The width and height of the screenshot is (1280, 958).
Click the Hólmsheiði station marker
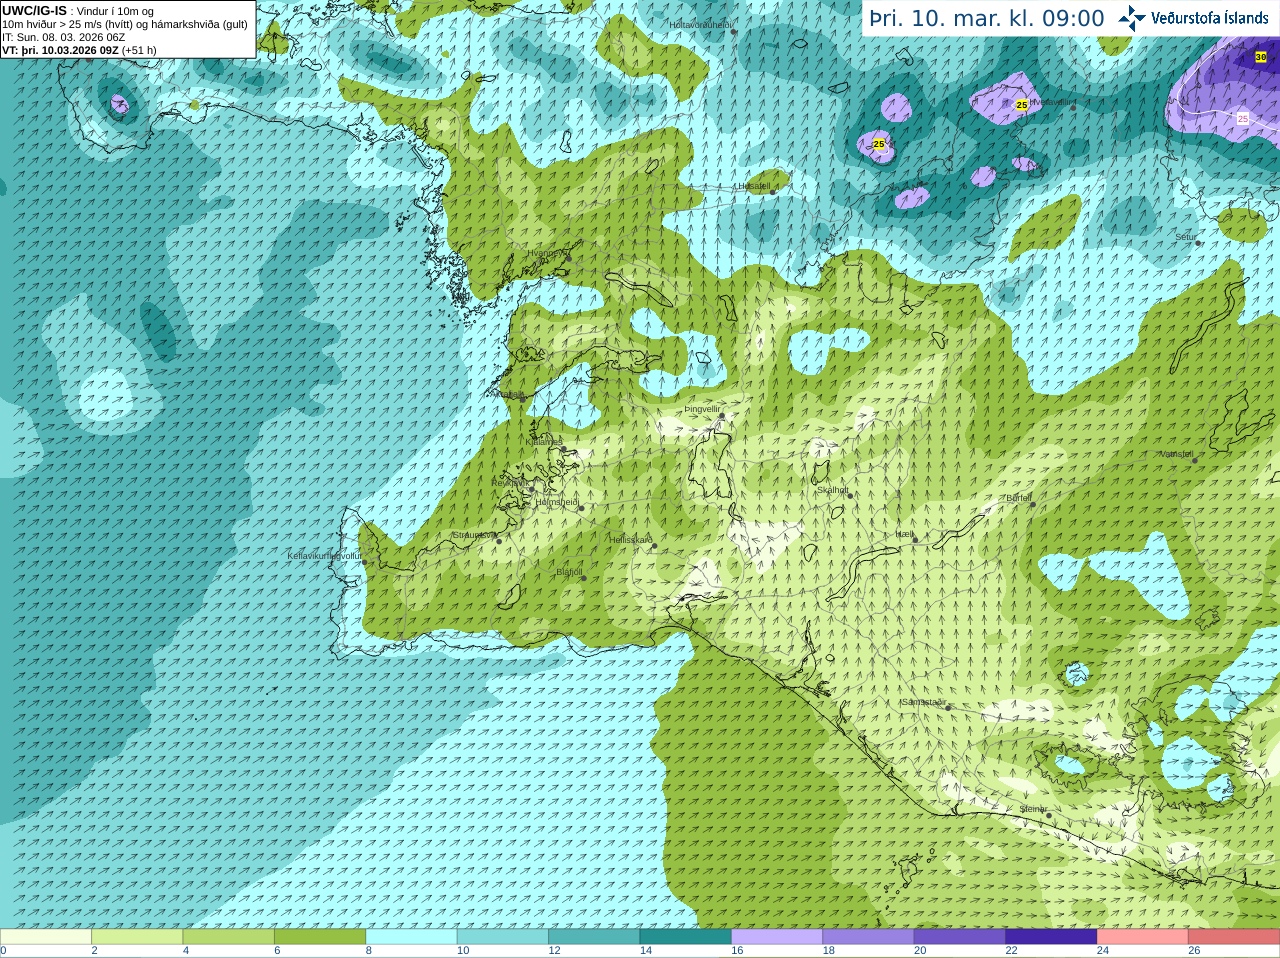[x=580, y=508]
